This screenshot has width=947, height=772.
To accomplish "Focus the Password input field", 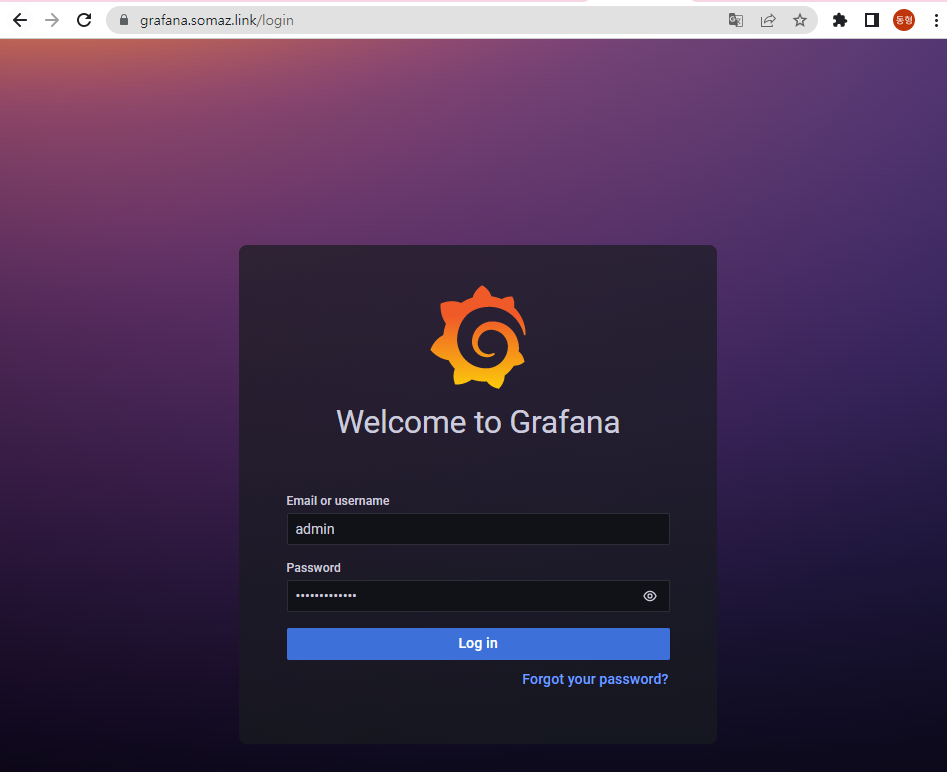I will point(478,596).
